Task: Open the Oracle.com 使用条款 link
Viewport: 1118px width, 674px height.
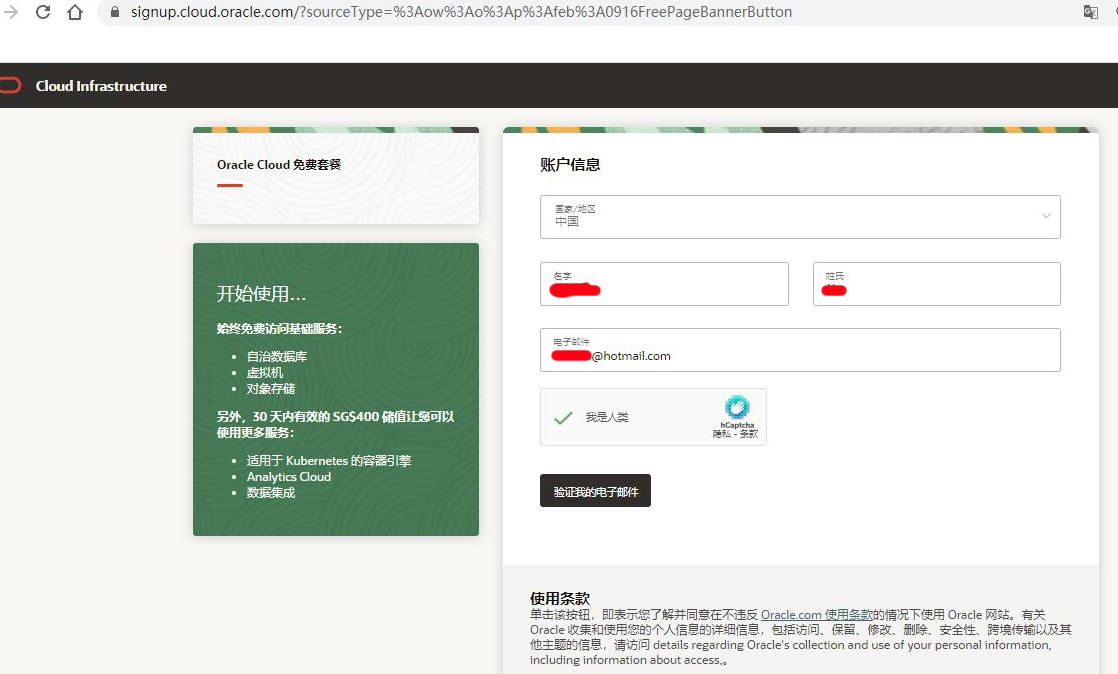Action: point(816,615)
